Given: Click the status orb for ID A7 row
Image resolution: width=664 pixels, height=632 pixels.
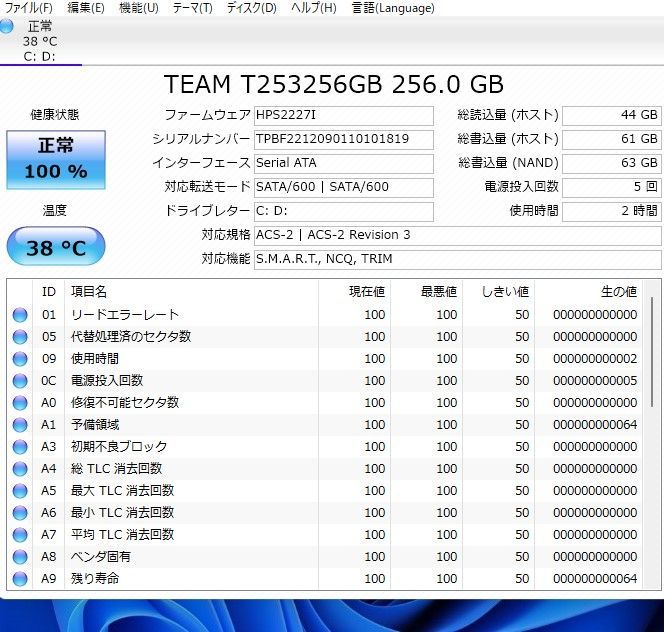Looking at the screenshot, I should tap(20, 535).
